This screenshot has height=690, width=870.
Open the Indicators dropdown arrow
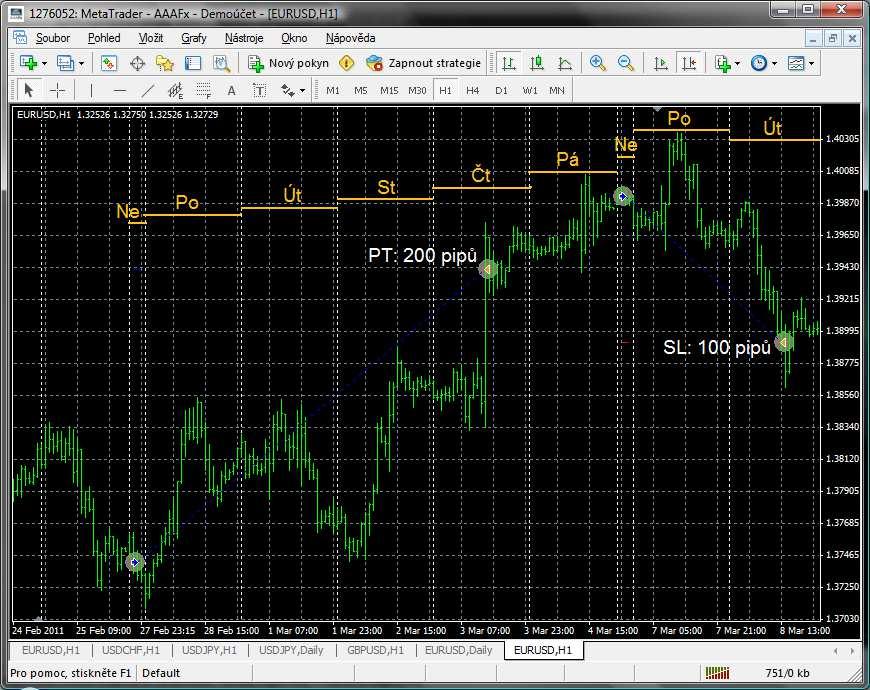737,64
